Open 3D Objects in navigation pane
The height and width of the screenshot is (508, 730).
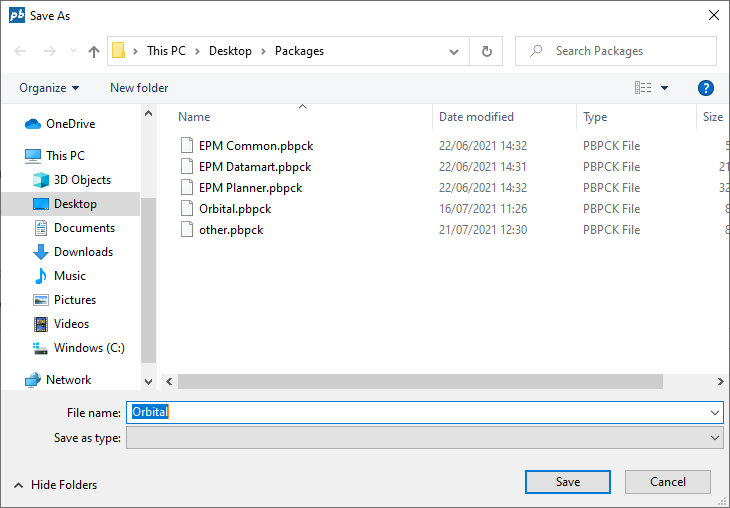pyautogui.click(x=82, y=180)
